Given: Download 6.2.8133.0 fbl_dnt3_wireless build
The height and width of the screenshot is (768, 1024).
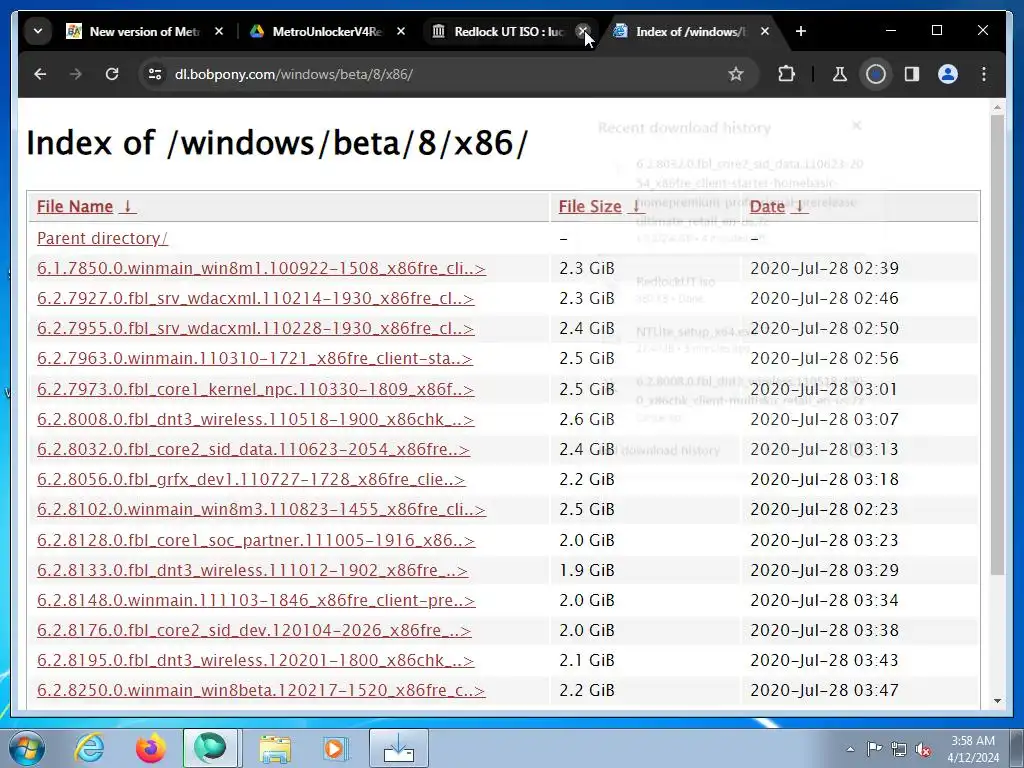Looking at the screenshot, I should tap(252, 570).
